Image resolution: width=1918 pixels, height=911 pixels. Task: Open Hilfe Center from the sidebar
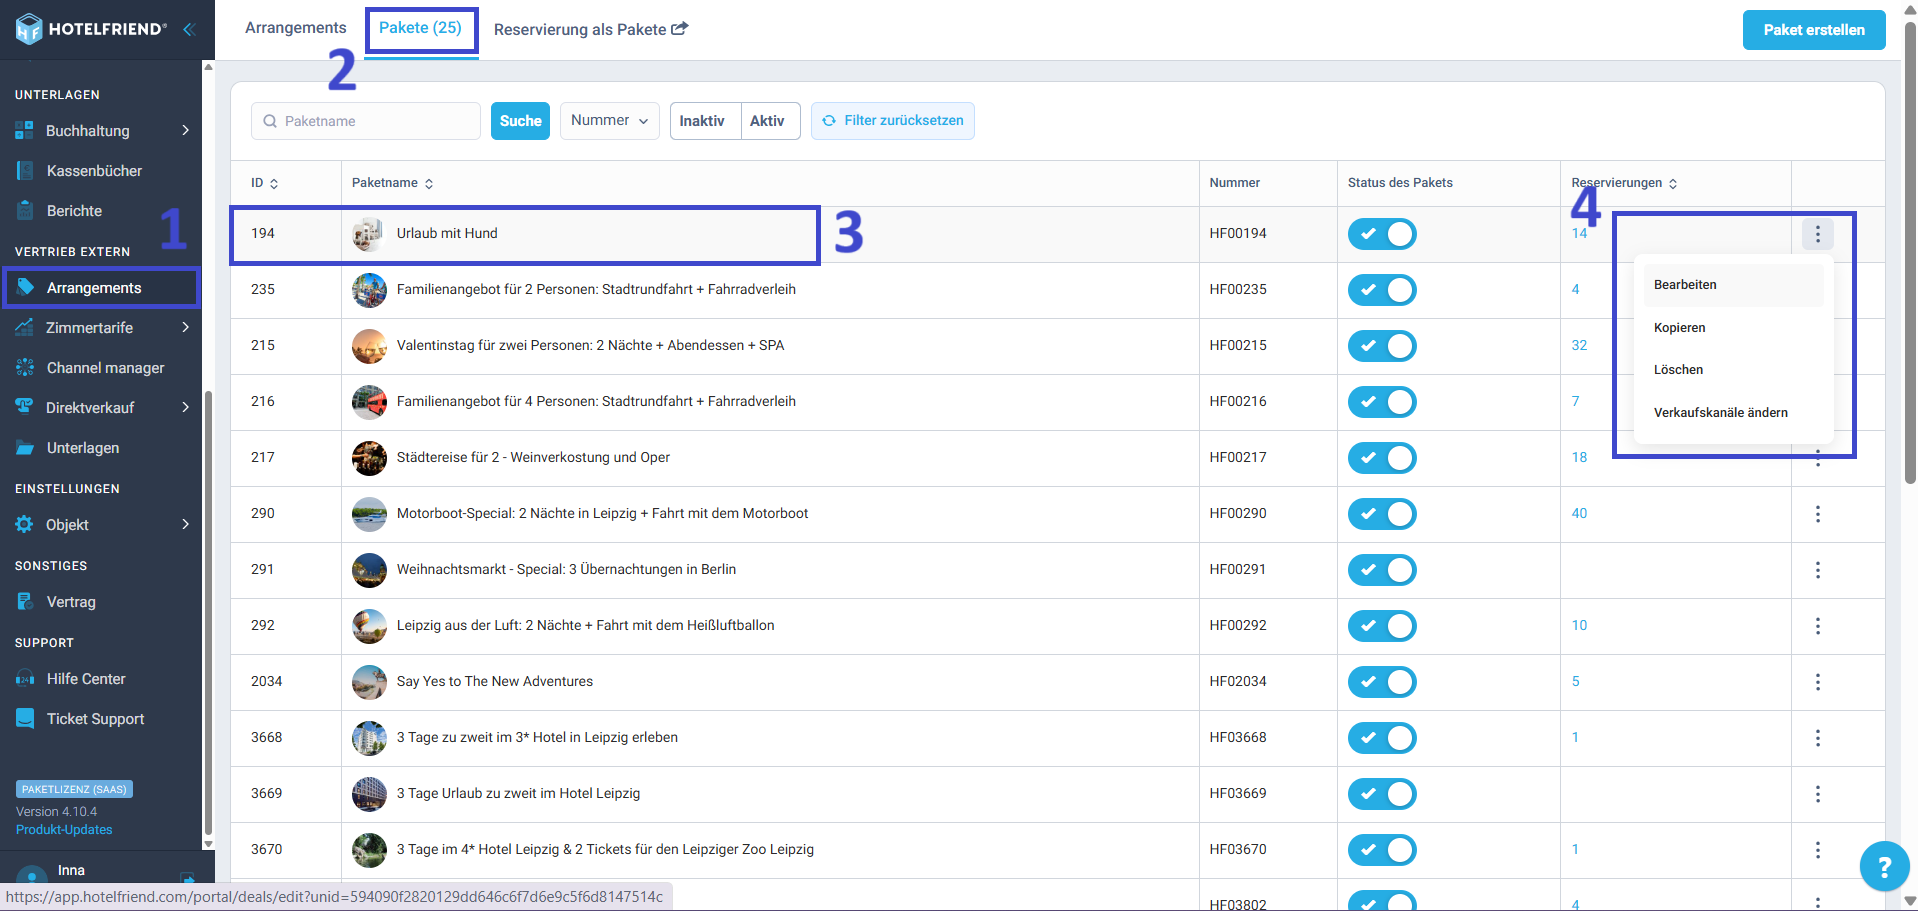click(x=86, y=679)
